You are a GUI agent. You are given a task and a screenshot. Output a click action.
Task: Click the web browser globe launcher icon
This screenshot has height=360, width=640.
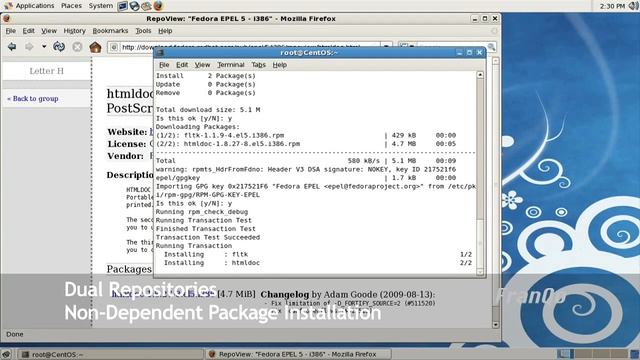point(134,6)
